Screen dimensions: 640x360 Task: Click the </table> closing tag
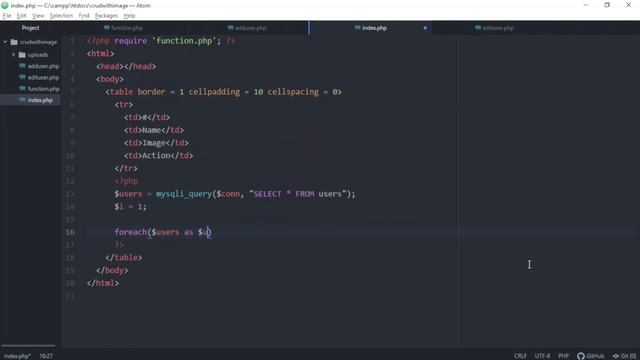click(x=124, y=258)
